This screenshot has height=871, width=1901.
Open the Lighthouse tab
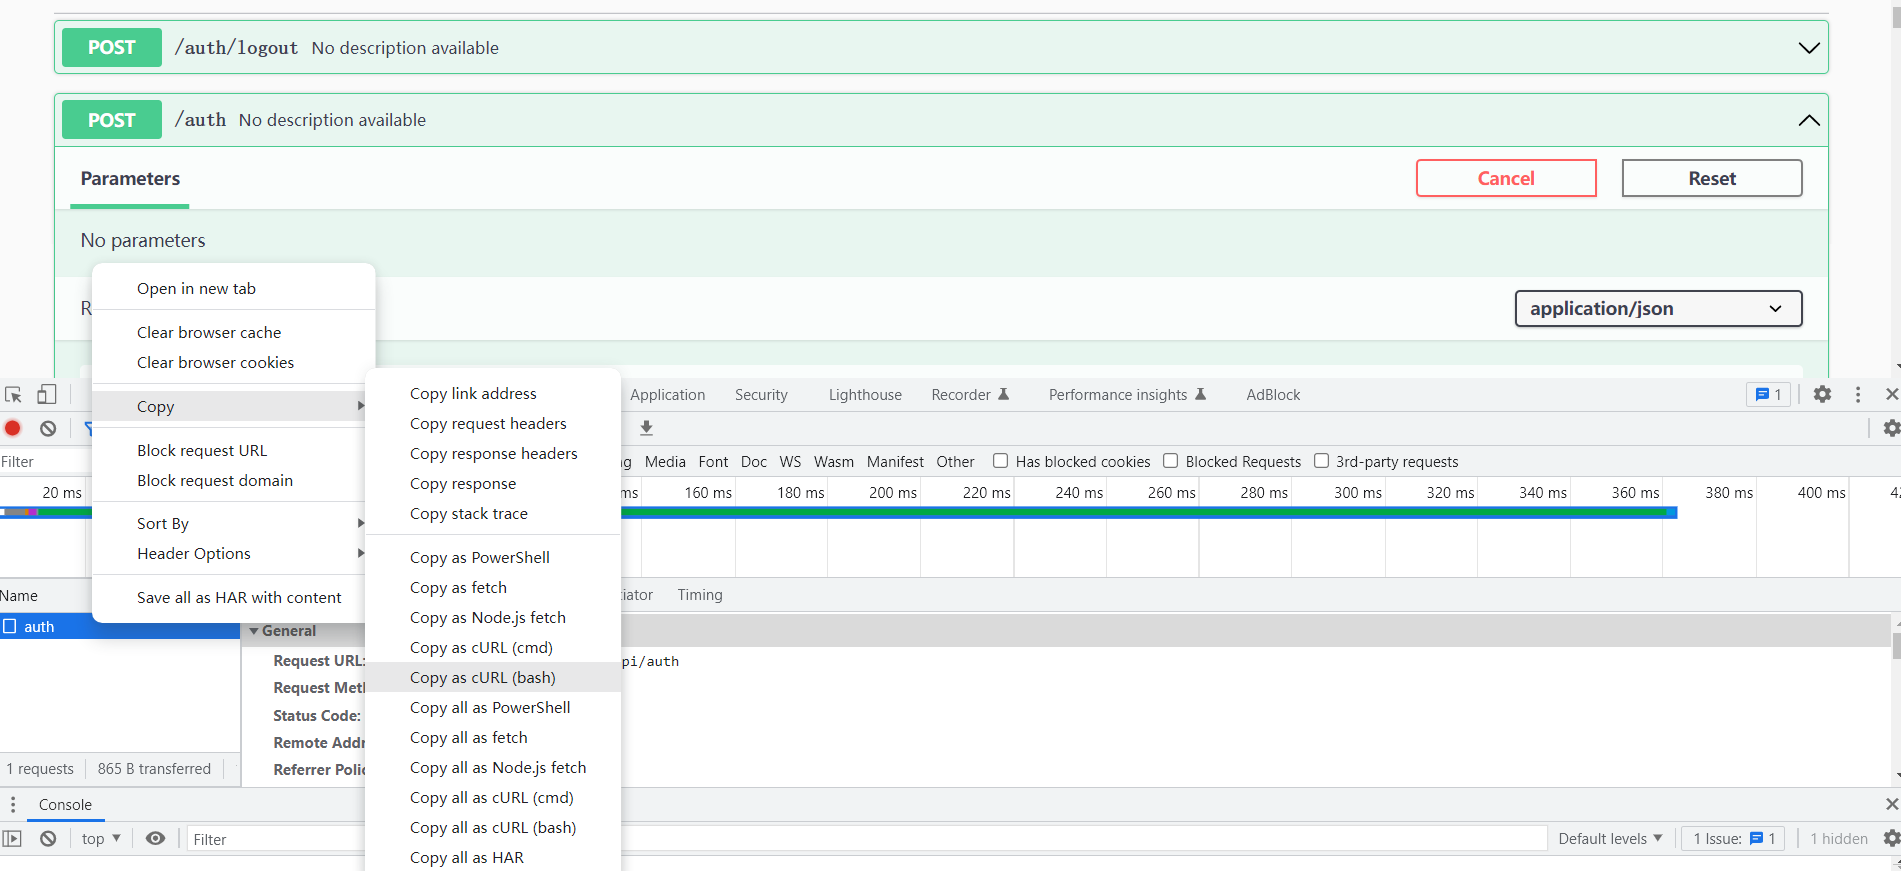(865, 395)
